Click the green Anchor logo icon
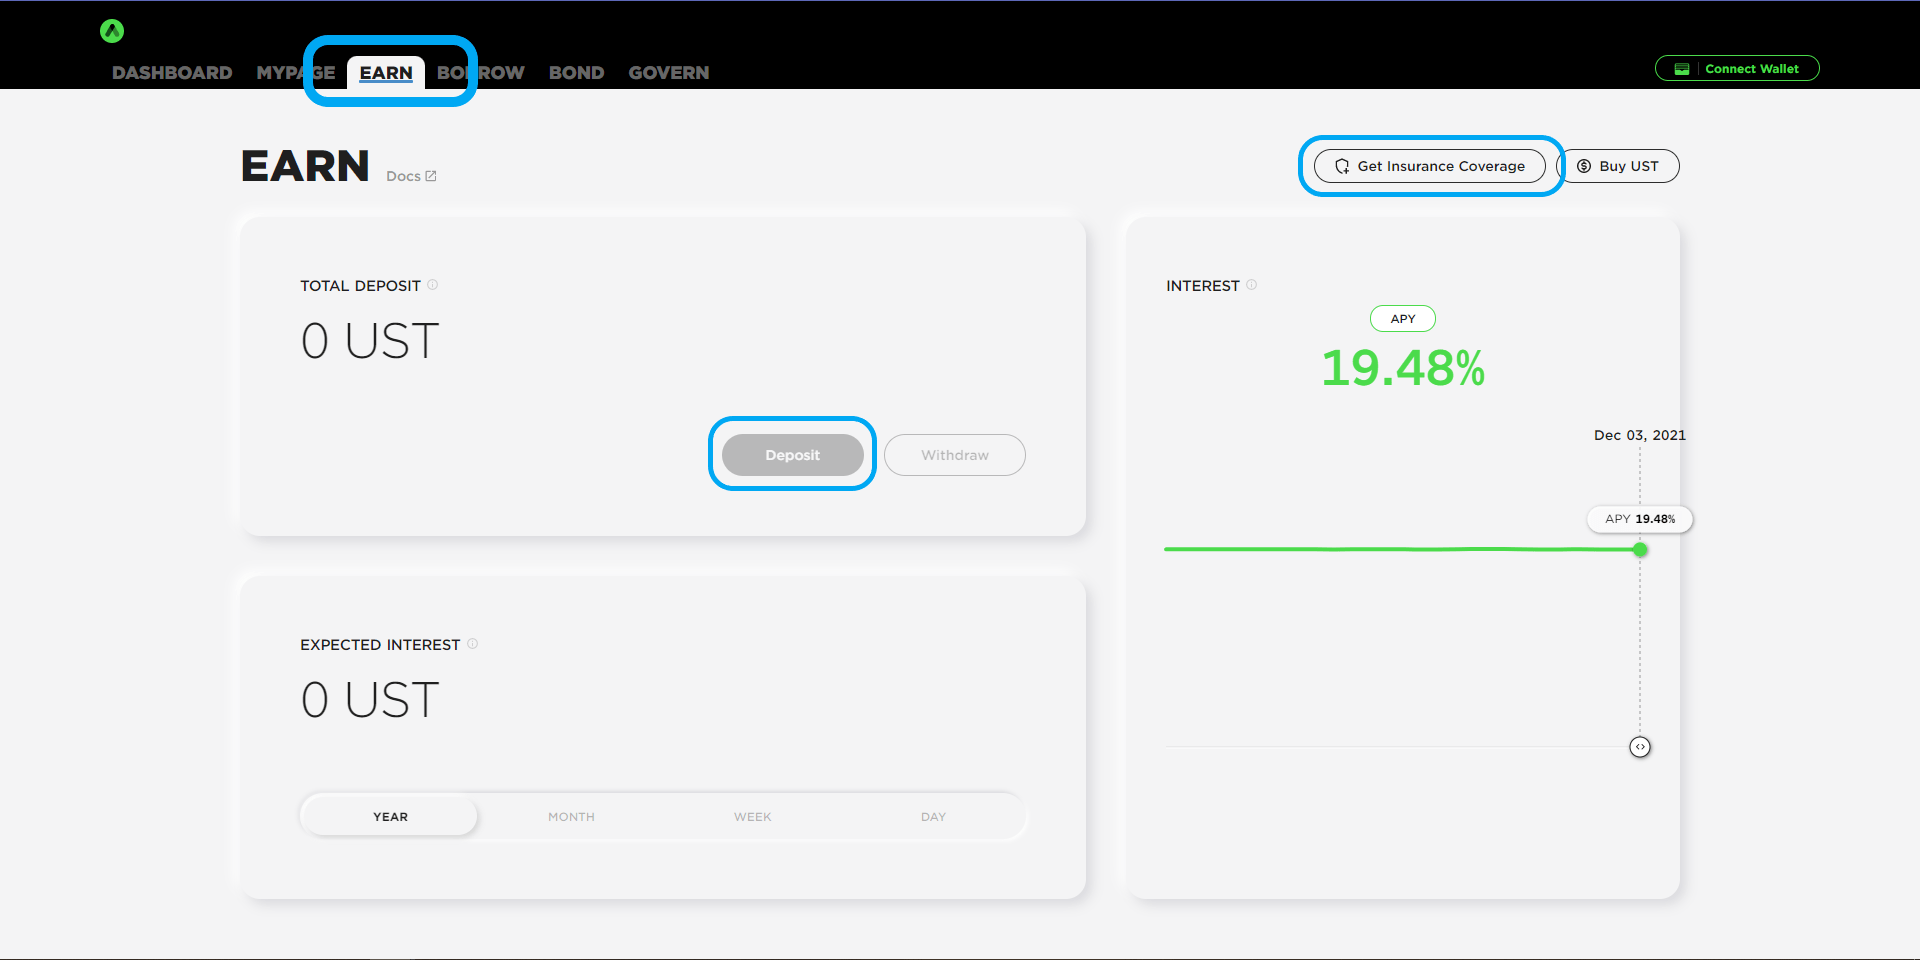This screenshot has width=1920, height=960. (112, 31)
